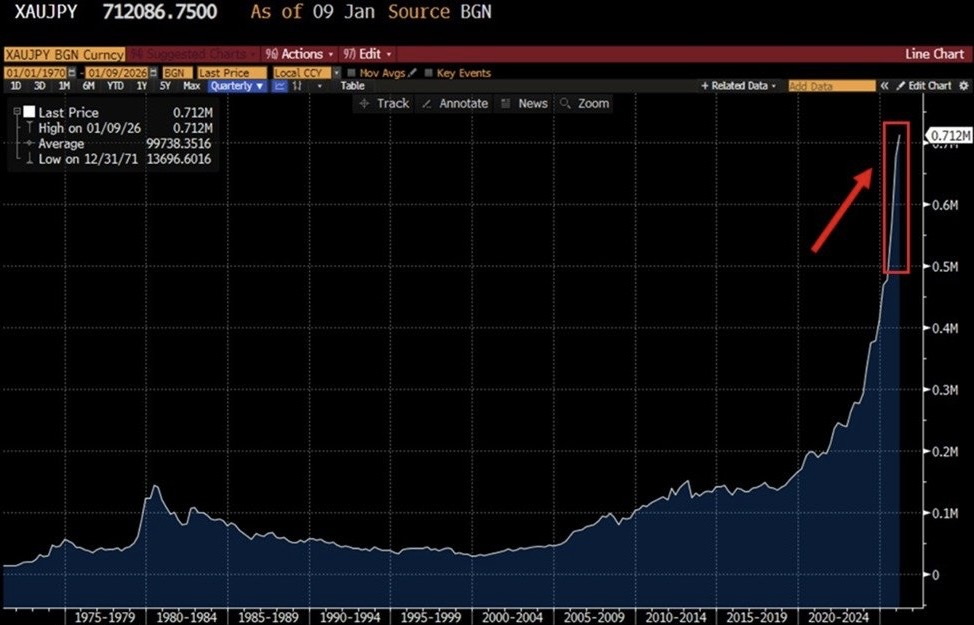Viewport: 974px width, 625px height.
Task: Click the double-chevron collapse icon
Action: click(x=884, y=86)
